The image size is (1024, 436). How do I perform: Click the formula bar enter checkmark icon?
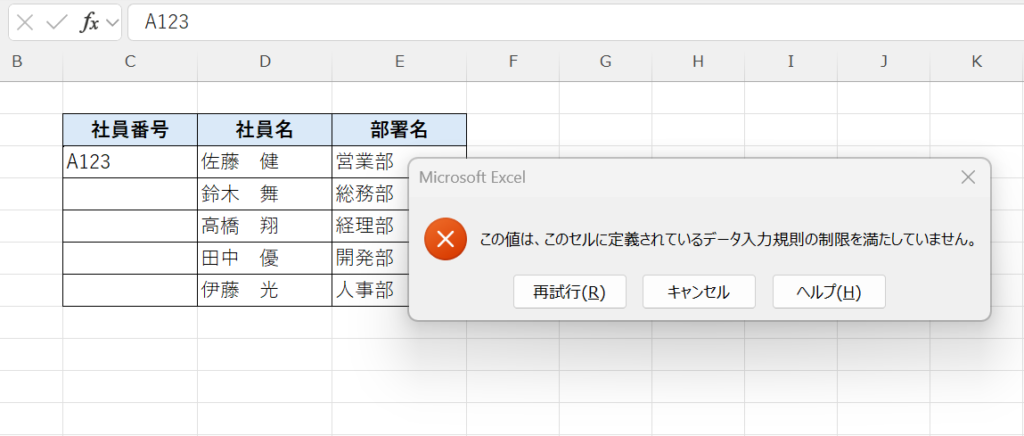[x=57, y=22]
